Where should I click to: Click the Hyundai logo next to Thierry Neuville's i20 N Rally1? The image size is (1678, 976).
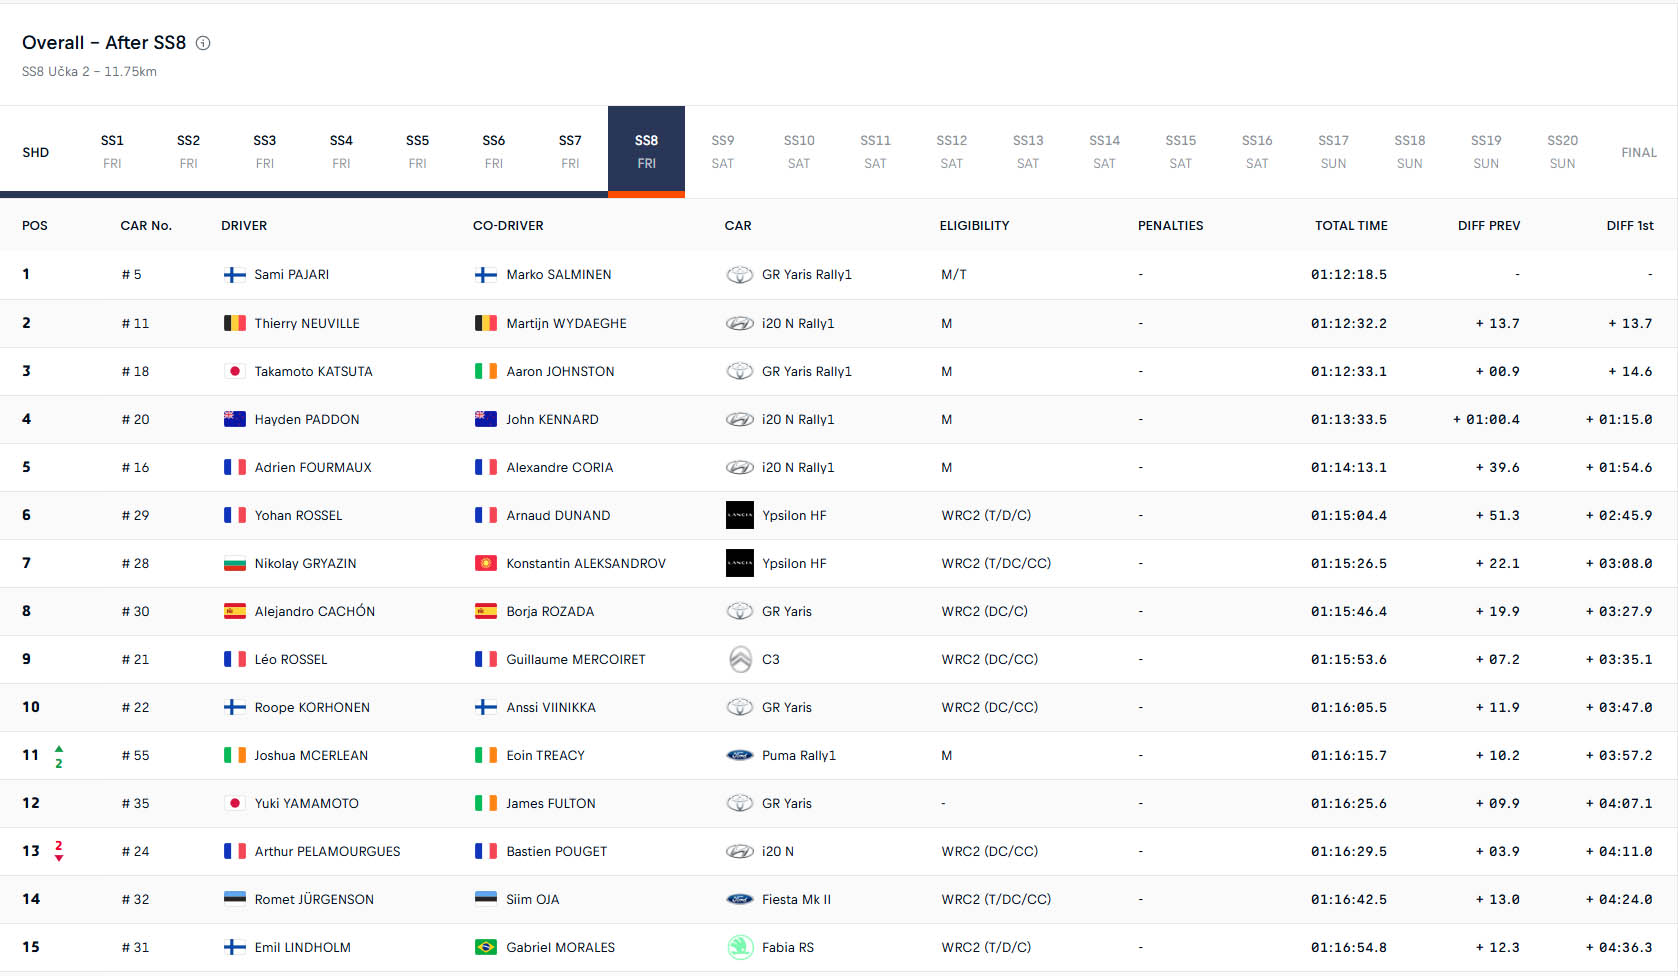coord(739,323)
